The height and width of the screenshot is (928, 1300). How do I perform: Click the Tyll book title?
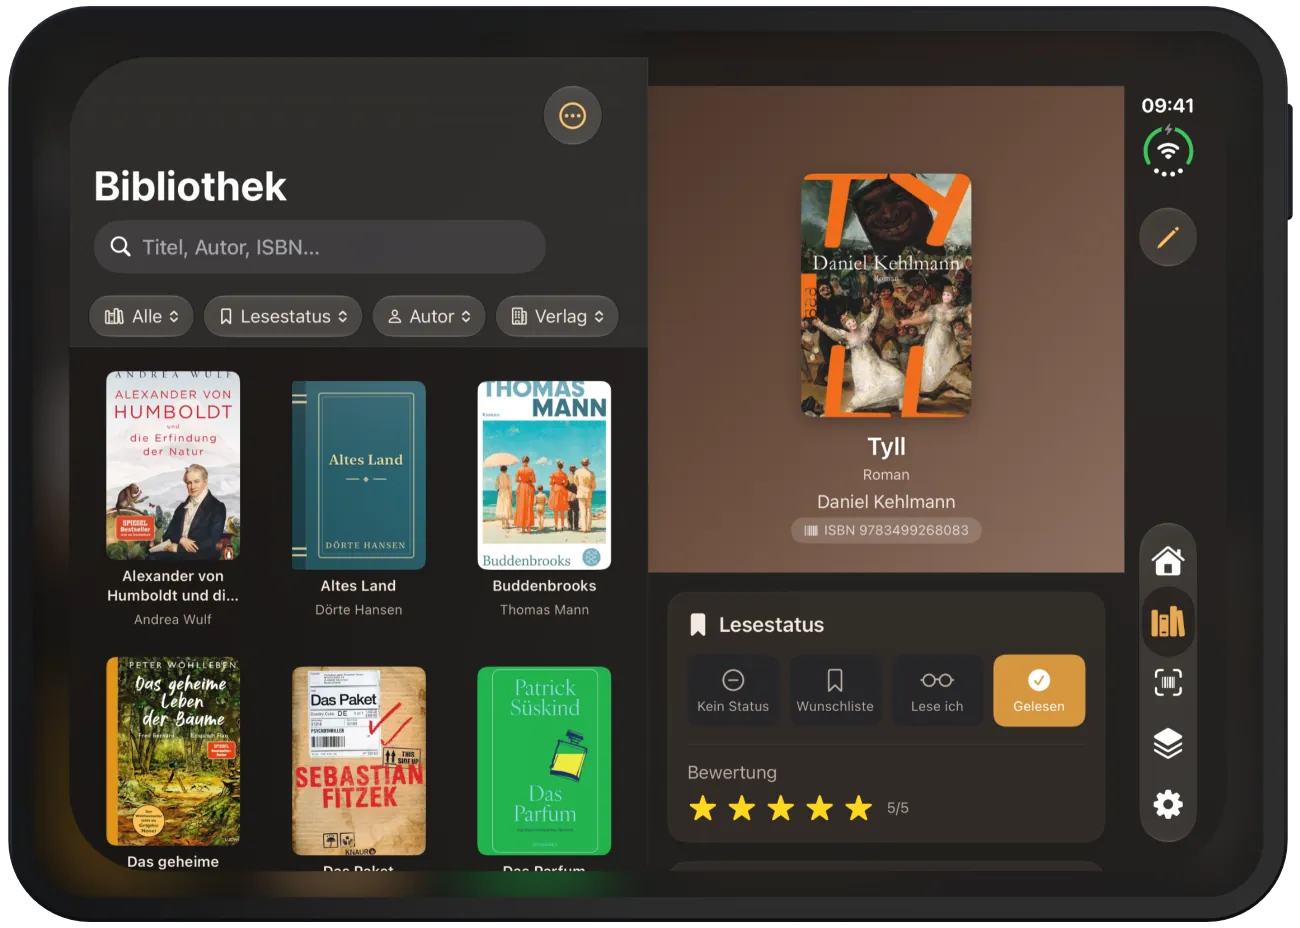(x=887, y=447)
